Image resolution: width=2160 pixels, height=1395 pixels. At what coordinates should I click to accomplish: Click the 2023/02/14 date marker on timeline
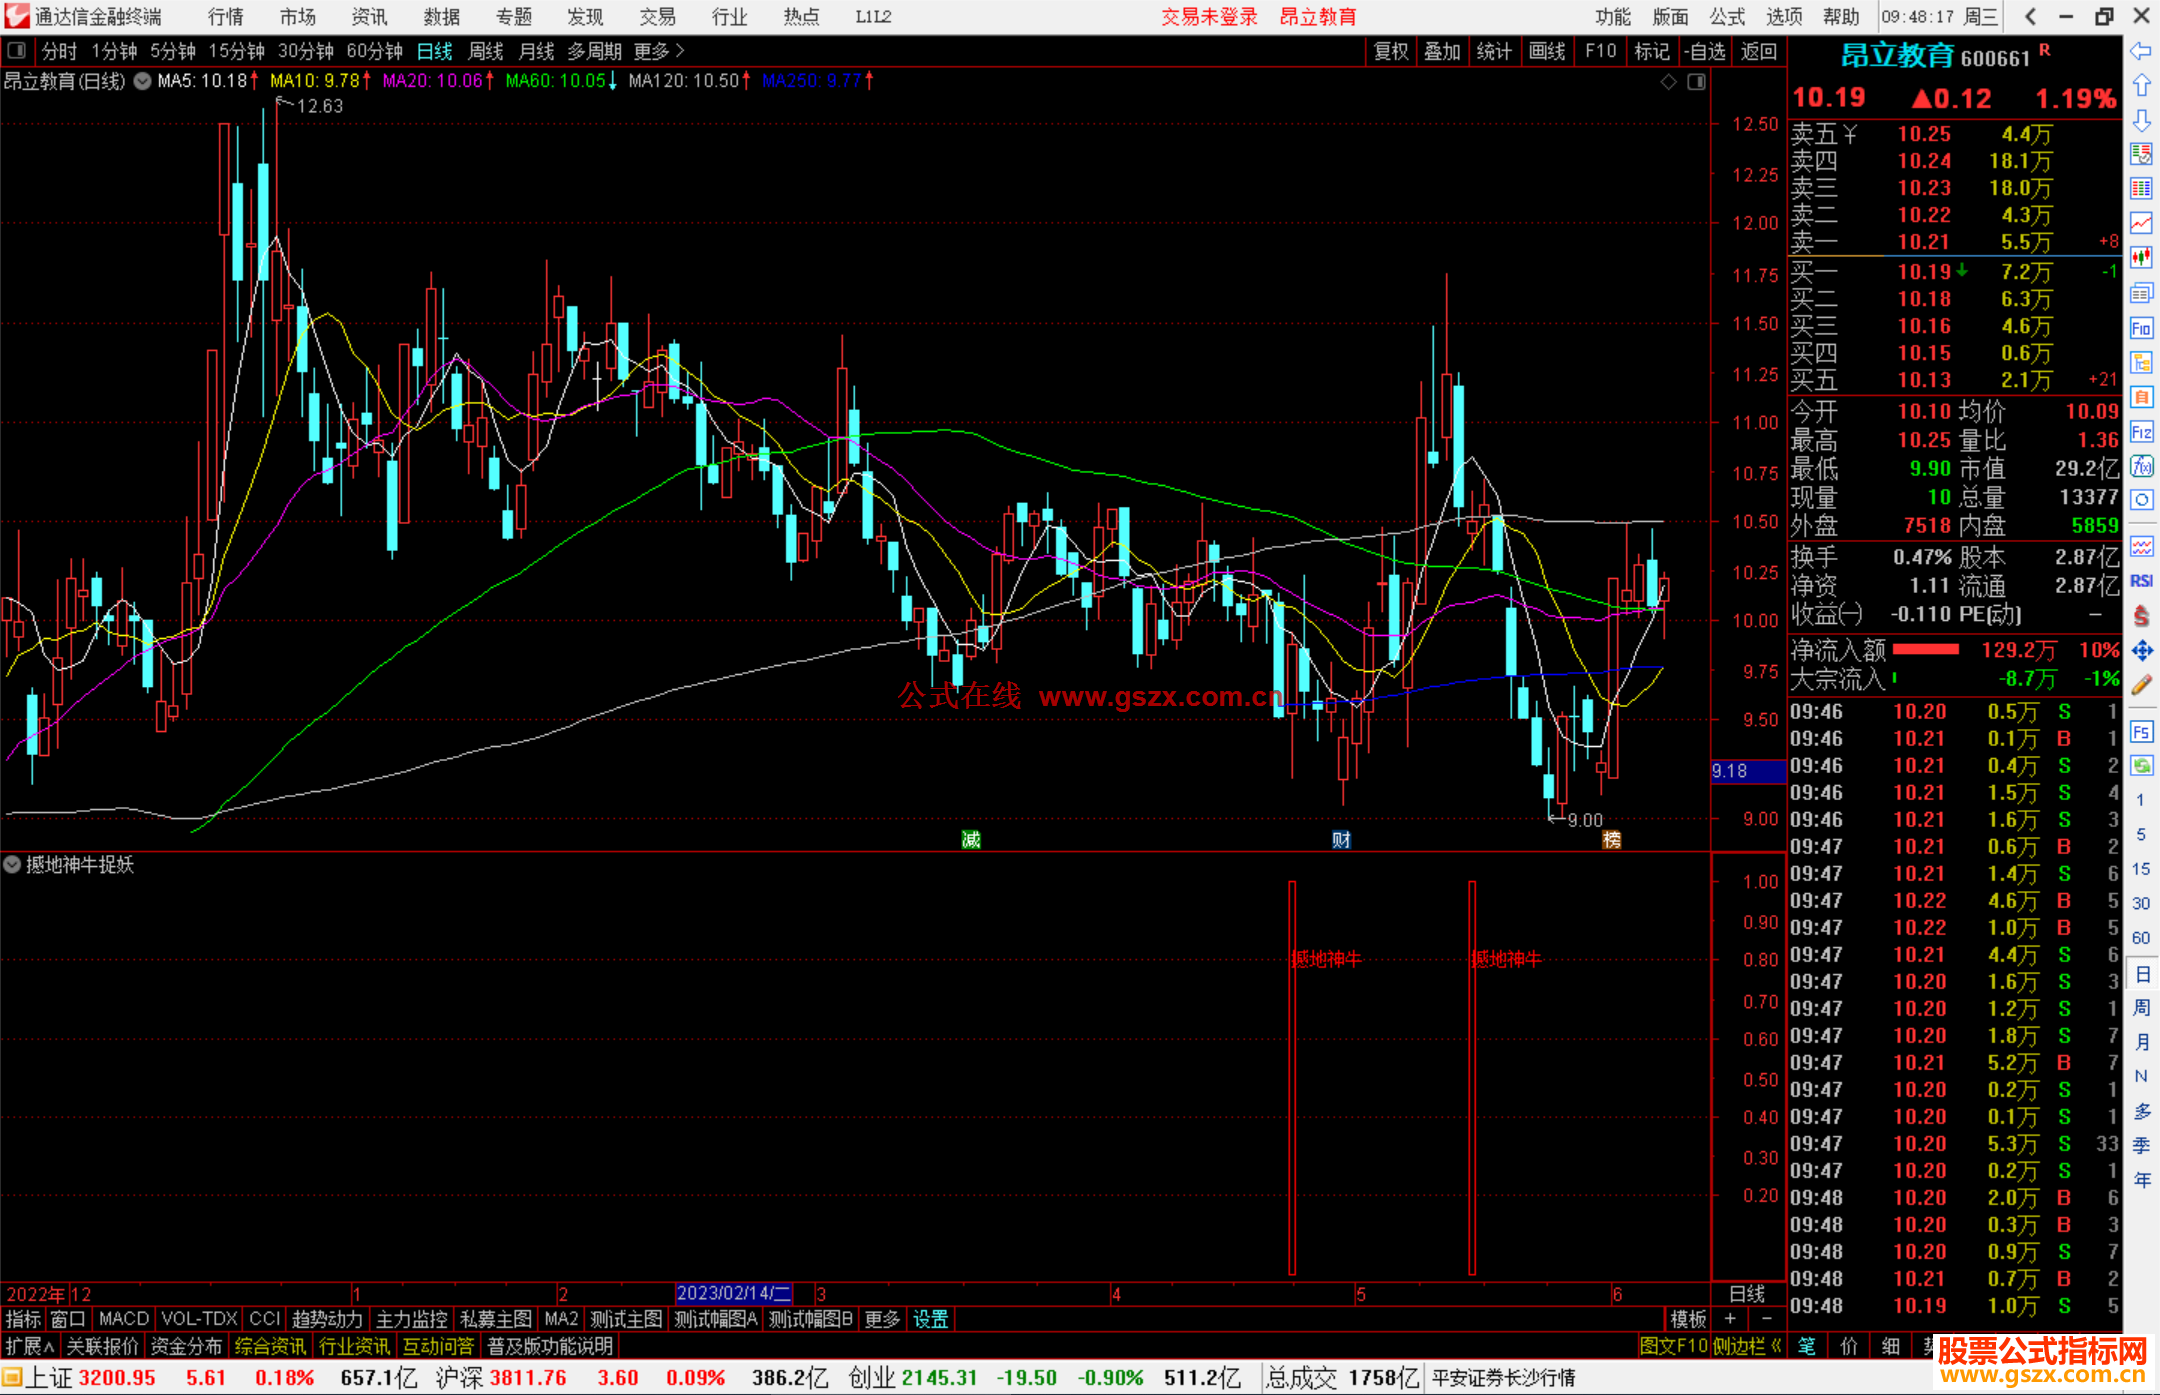[734, 1293]
